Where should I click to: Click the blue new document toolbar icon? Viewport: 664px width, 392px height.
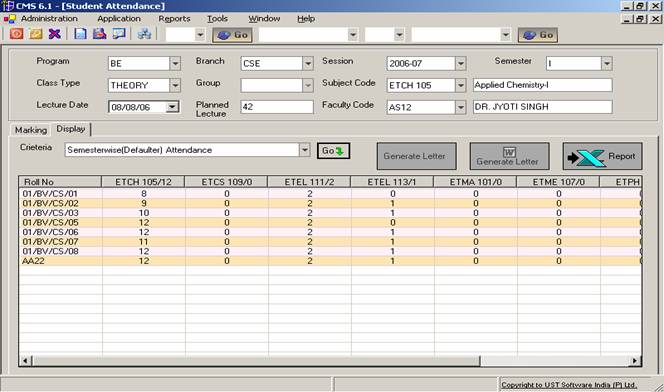coord(80,34)
